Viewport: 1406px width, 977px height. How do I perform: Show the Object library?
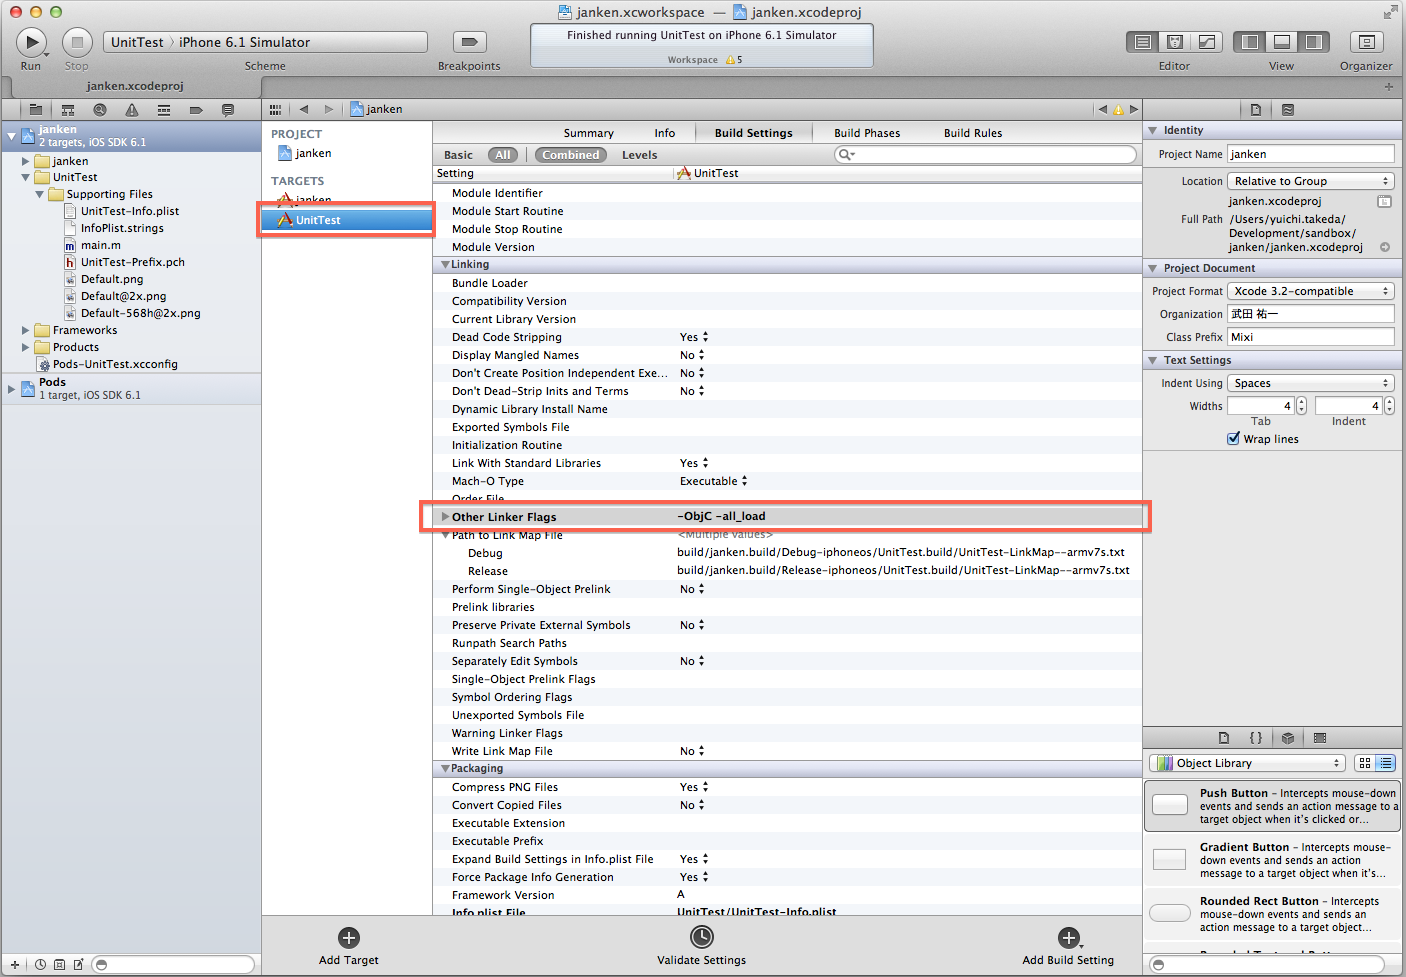click(x=1288, y=738)
